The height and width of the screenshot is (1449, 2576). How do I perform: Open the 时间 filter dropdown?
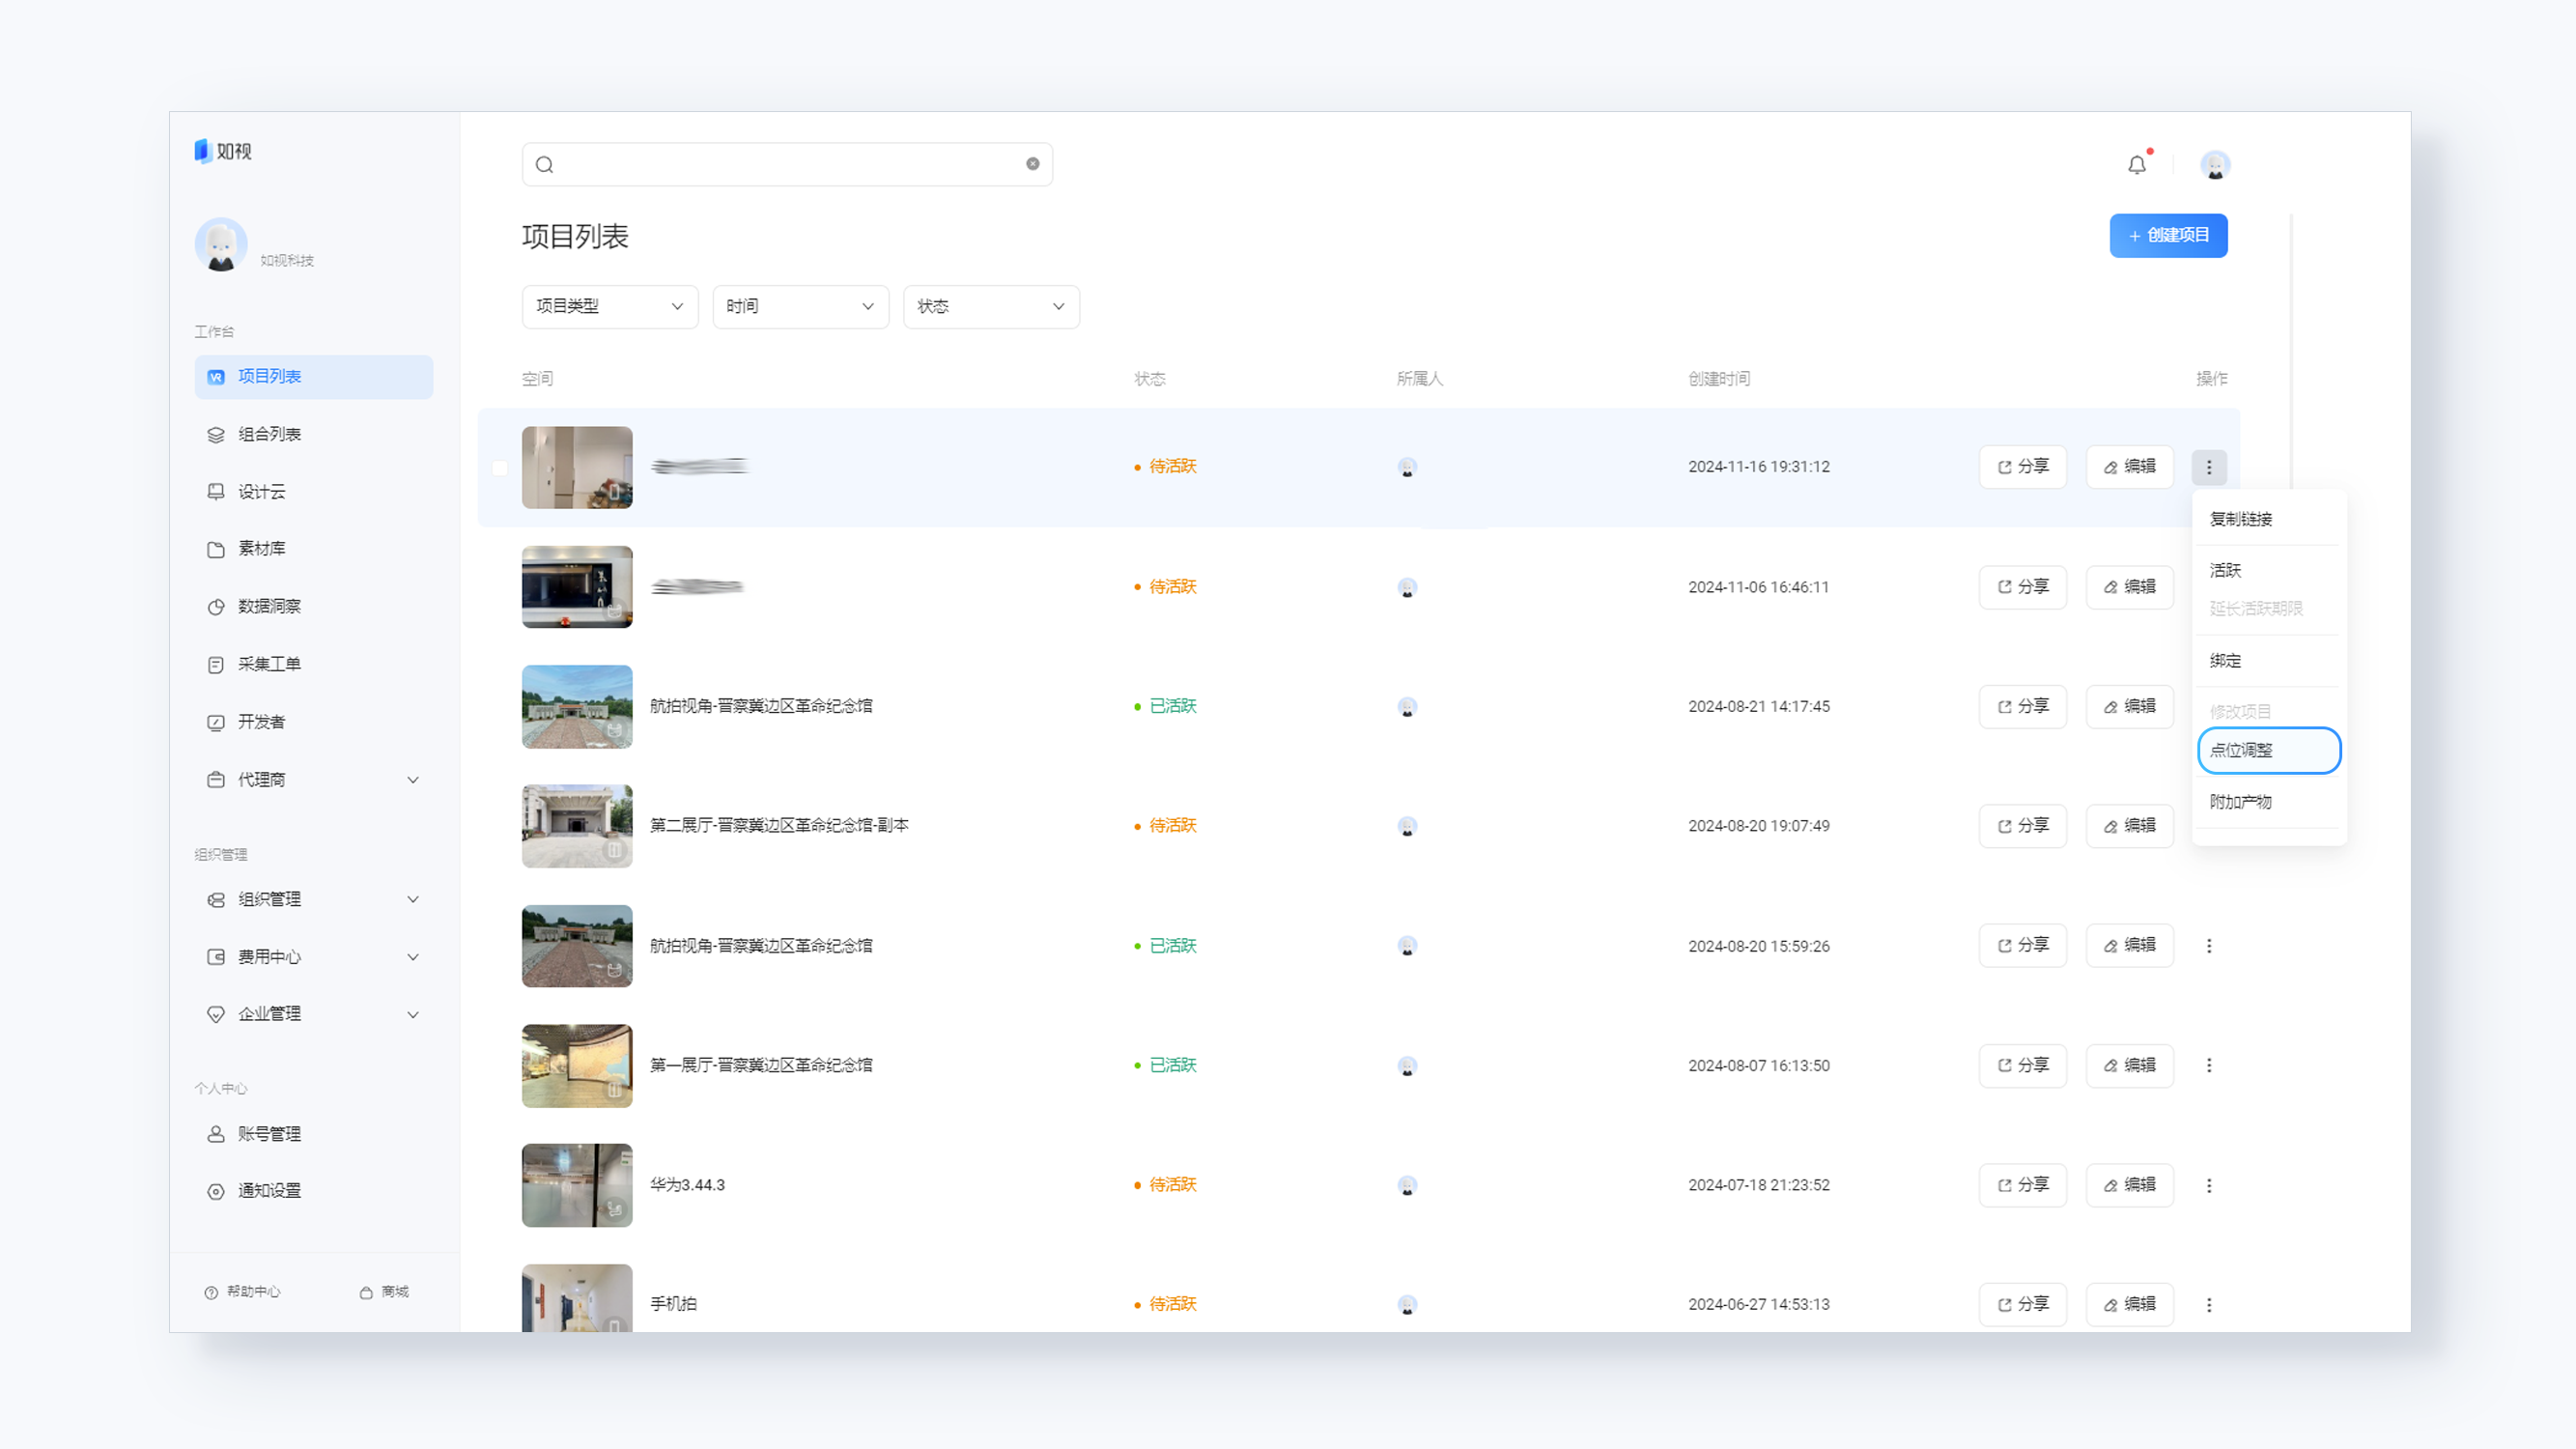pyautogui.click(x=800, y=307)
